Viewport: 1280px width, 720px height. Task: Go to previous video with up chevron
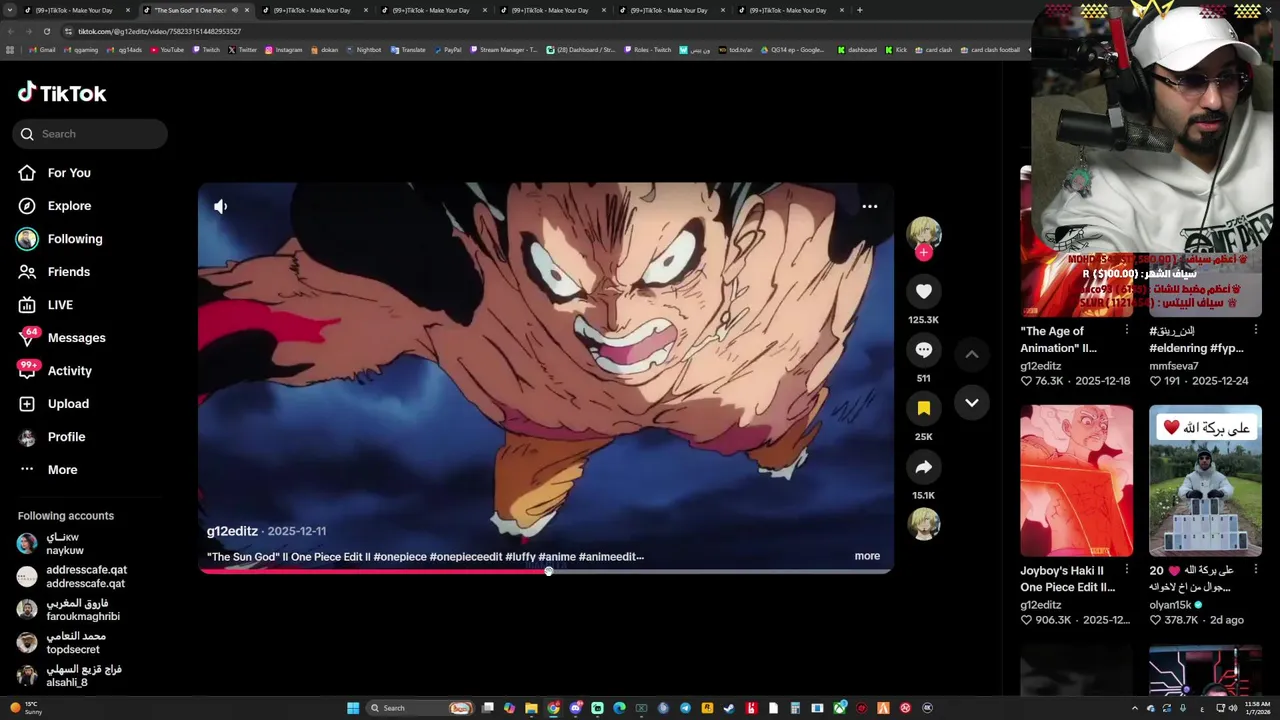coord(971,354)
